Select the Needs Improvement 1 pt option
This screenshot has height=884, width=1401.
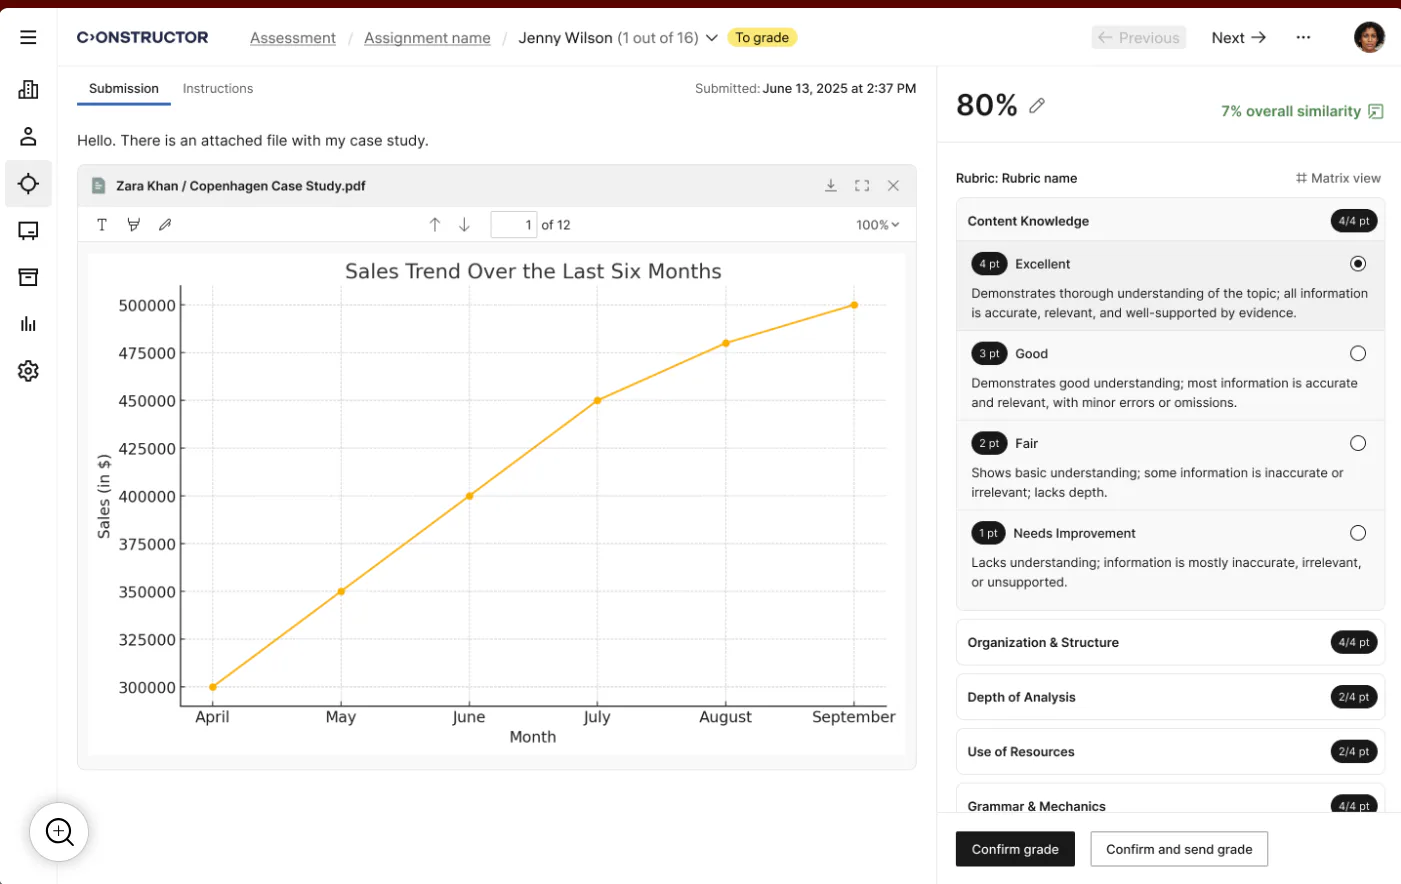(1358, 533)
